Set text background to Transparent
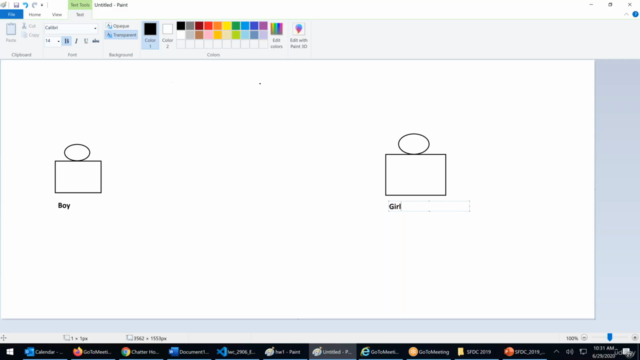This screenshot has height=360, width=640. (121, 35)
